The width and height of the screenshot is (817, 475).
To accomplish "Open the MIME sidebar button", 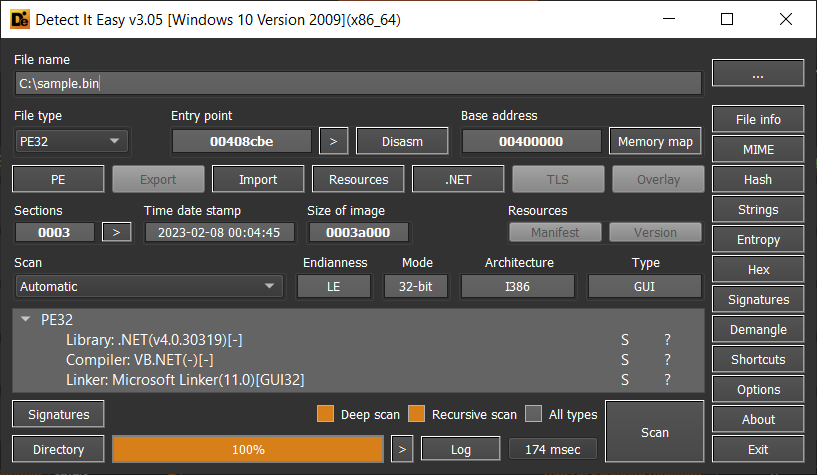I will (x=758, y=149).
